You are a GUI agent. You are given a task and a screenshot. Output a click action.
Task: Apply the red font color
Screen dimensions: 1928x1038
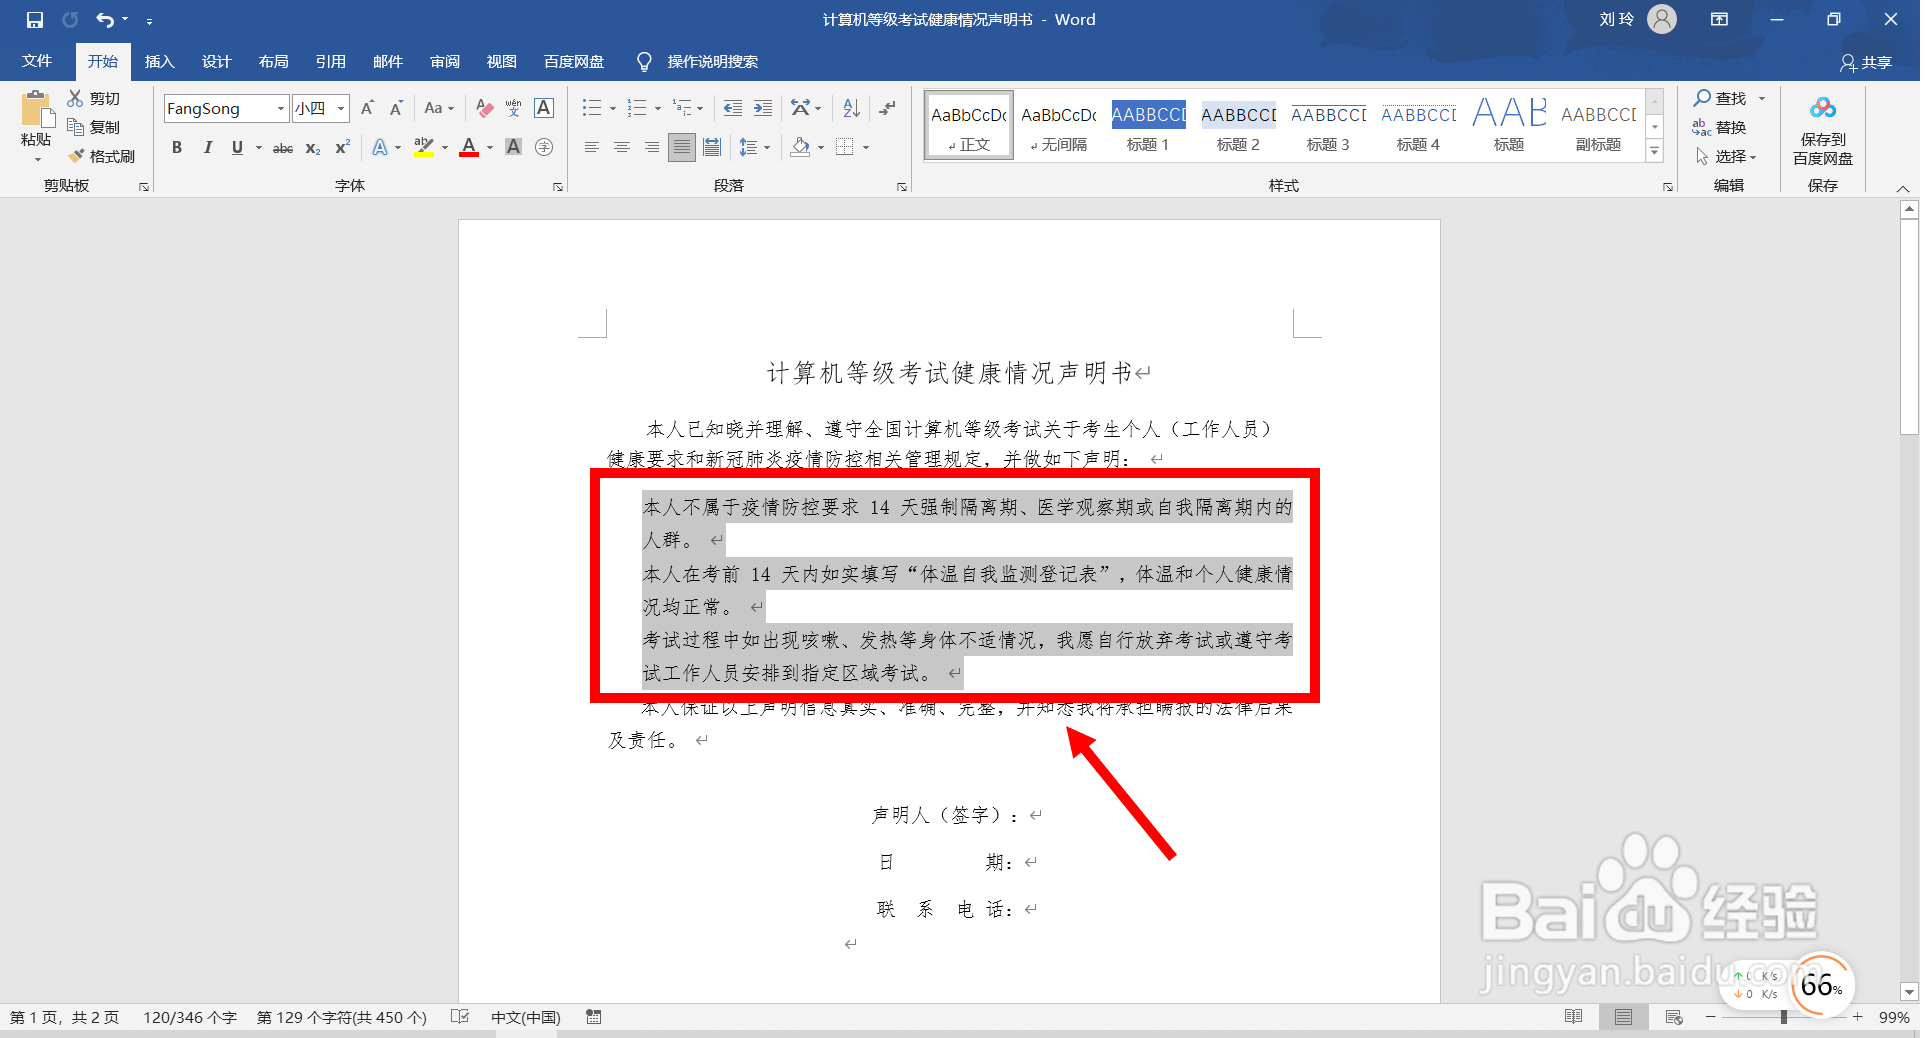[469, 148]
